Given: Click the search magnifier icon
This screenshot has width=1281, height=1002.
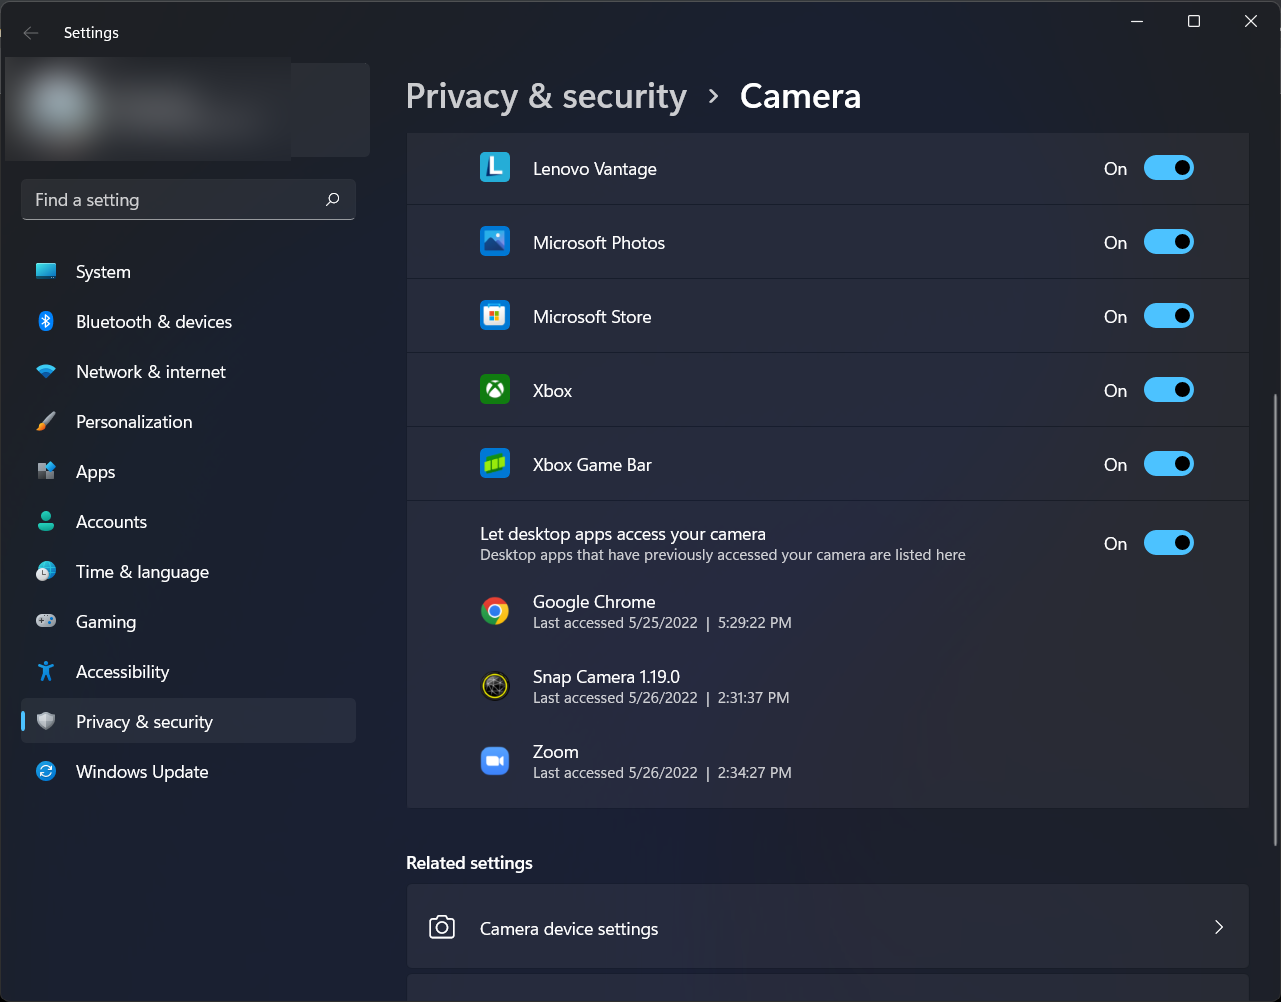Looking at the screenshot, I should [333, 200].
